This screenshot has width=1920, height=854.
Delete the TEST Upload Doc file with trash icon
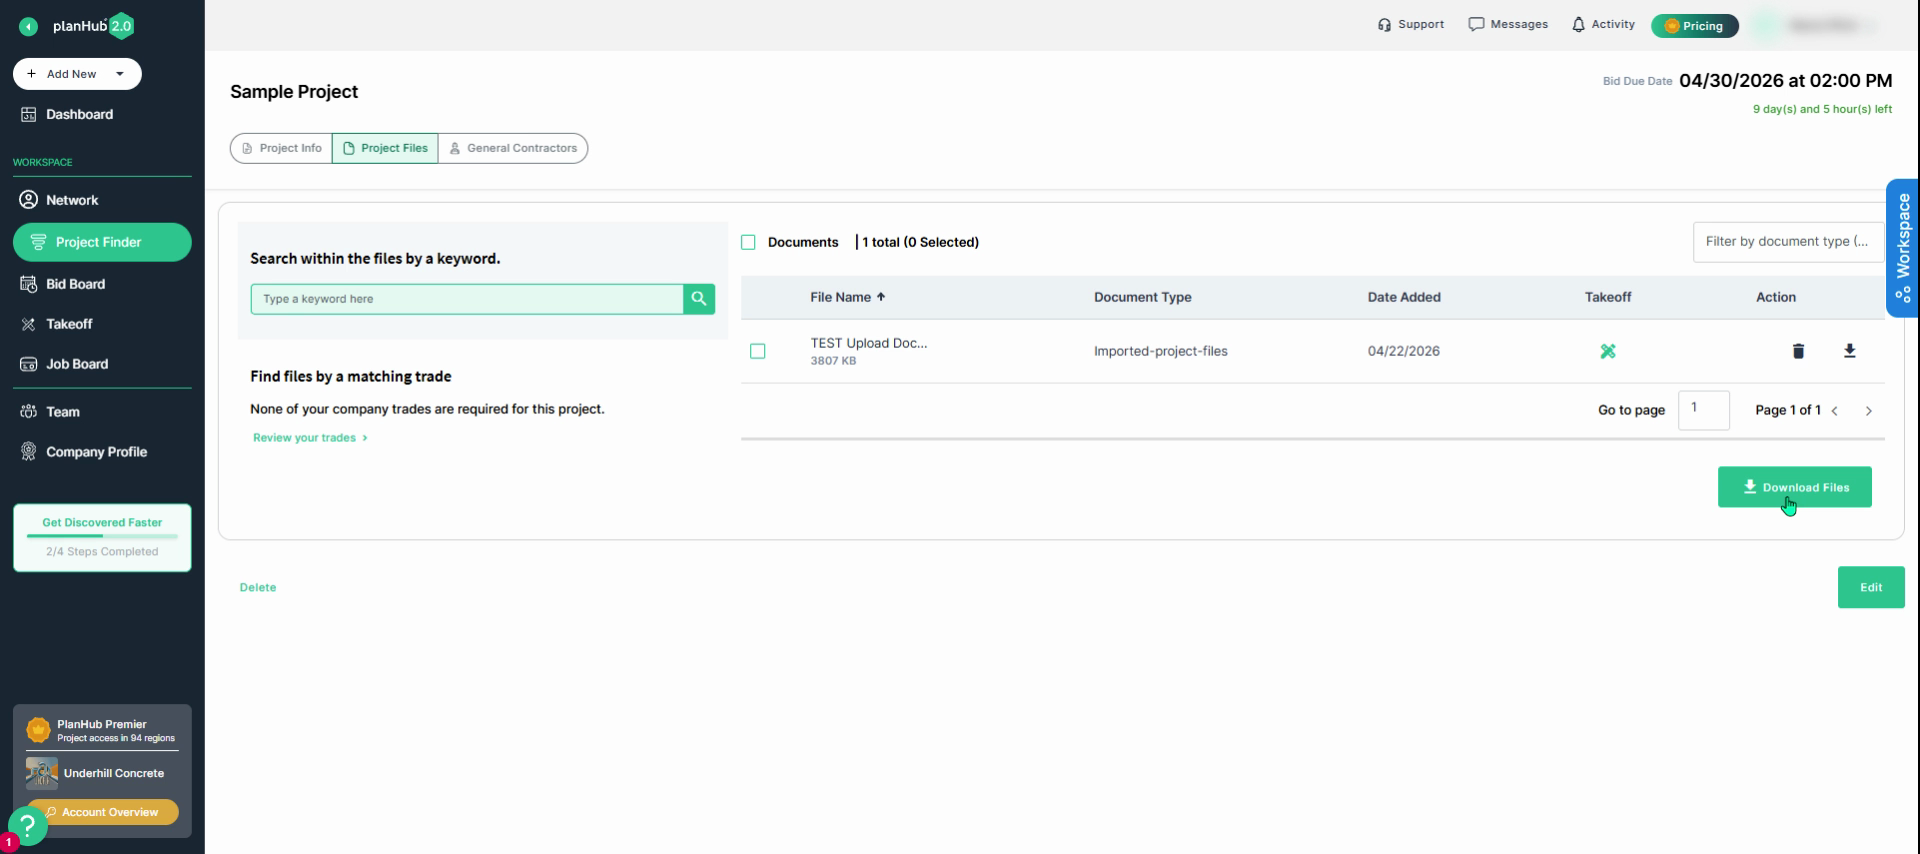click(x=1798, y=351)
